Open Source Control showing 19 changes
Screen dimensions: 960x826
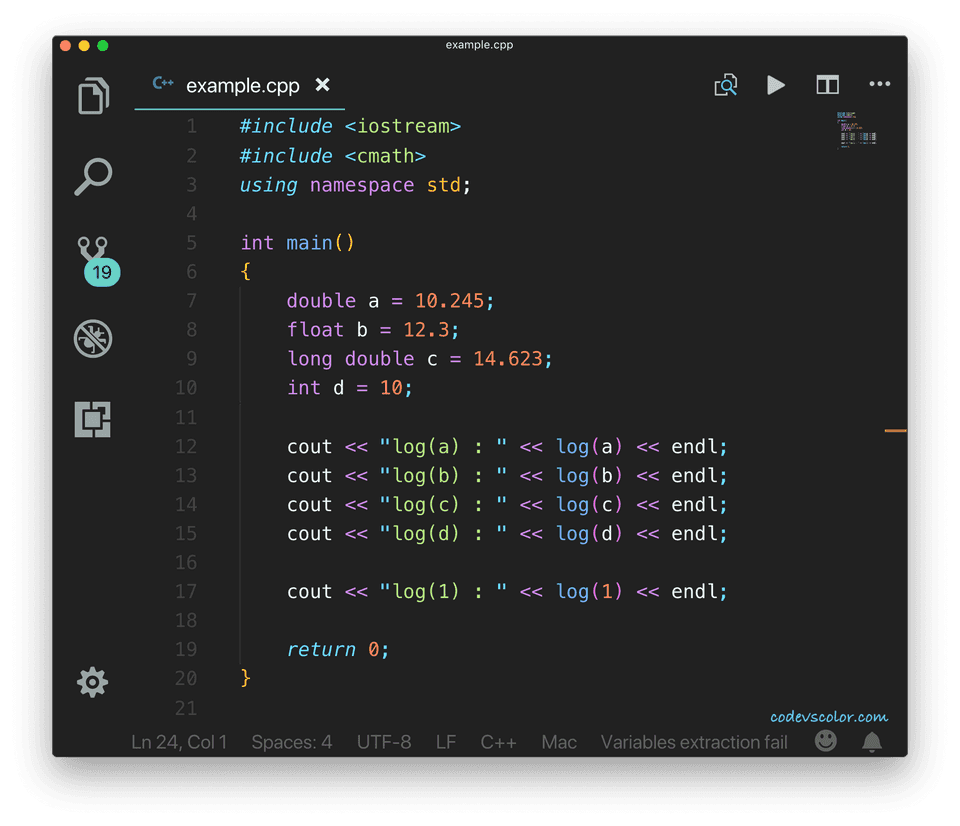click(92, 255)
